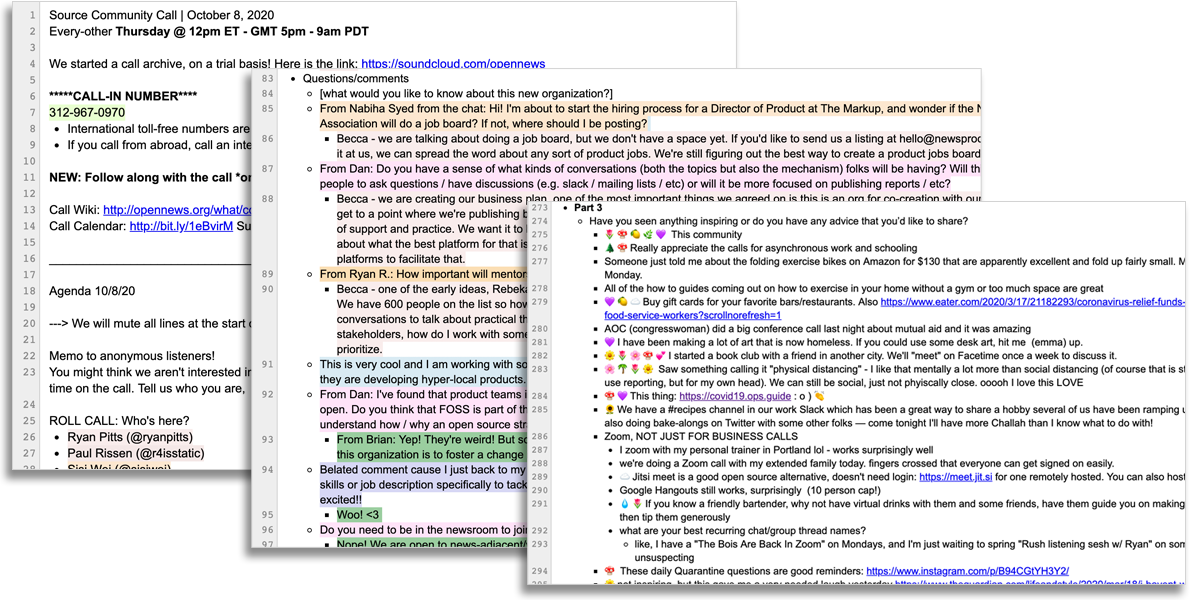Click line number 273 in the gutter
The image size is (1200, 600).
point(540,207)
